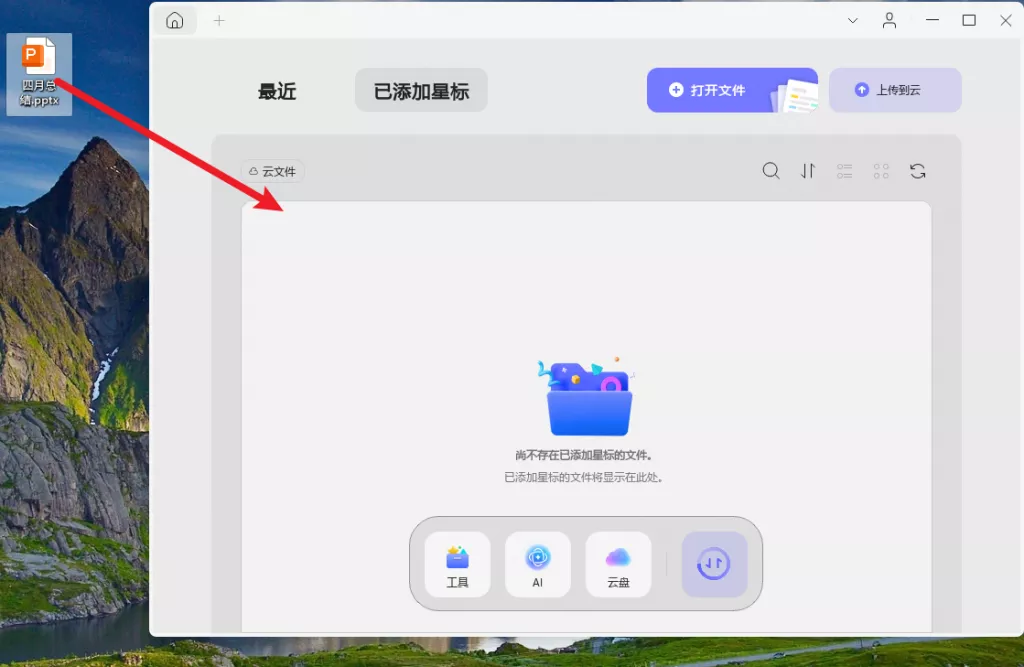This screenshot has width=1024, height=667.
Task: Switch to list view layout
Action: pyautogui.click(x=844, y=171)
